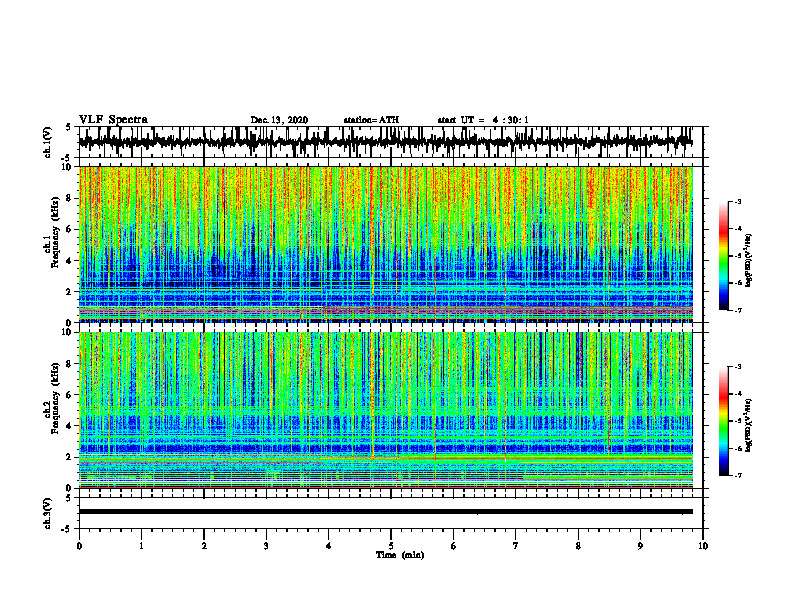
Task: Click the ch.3 flat voltage trace
Action: coord(385,512)
